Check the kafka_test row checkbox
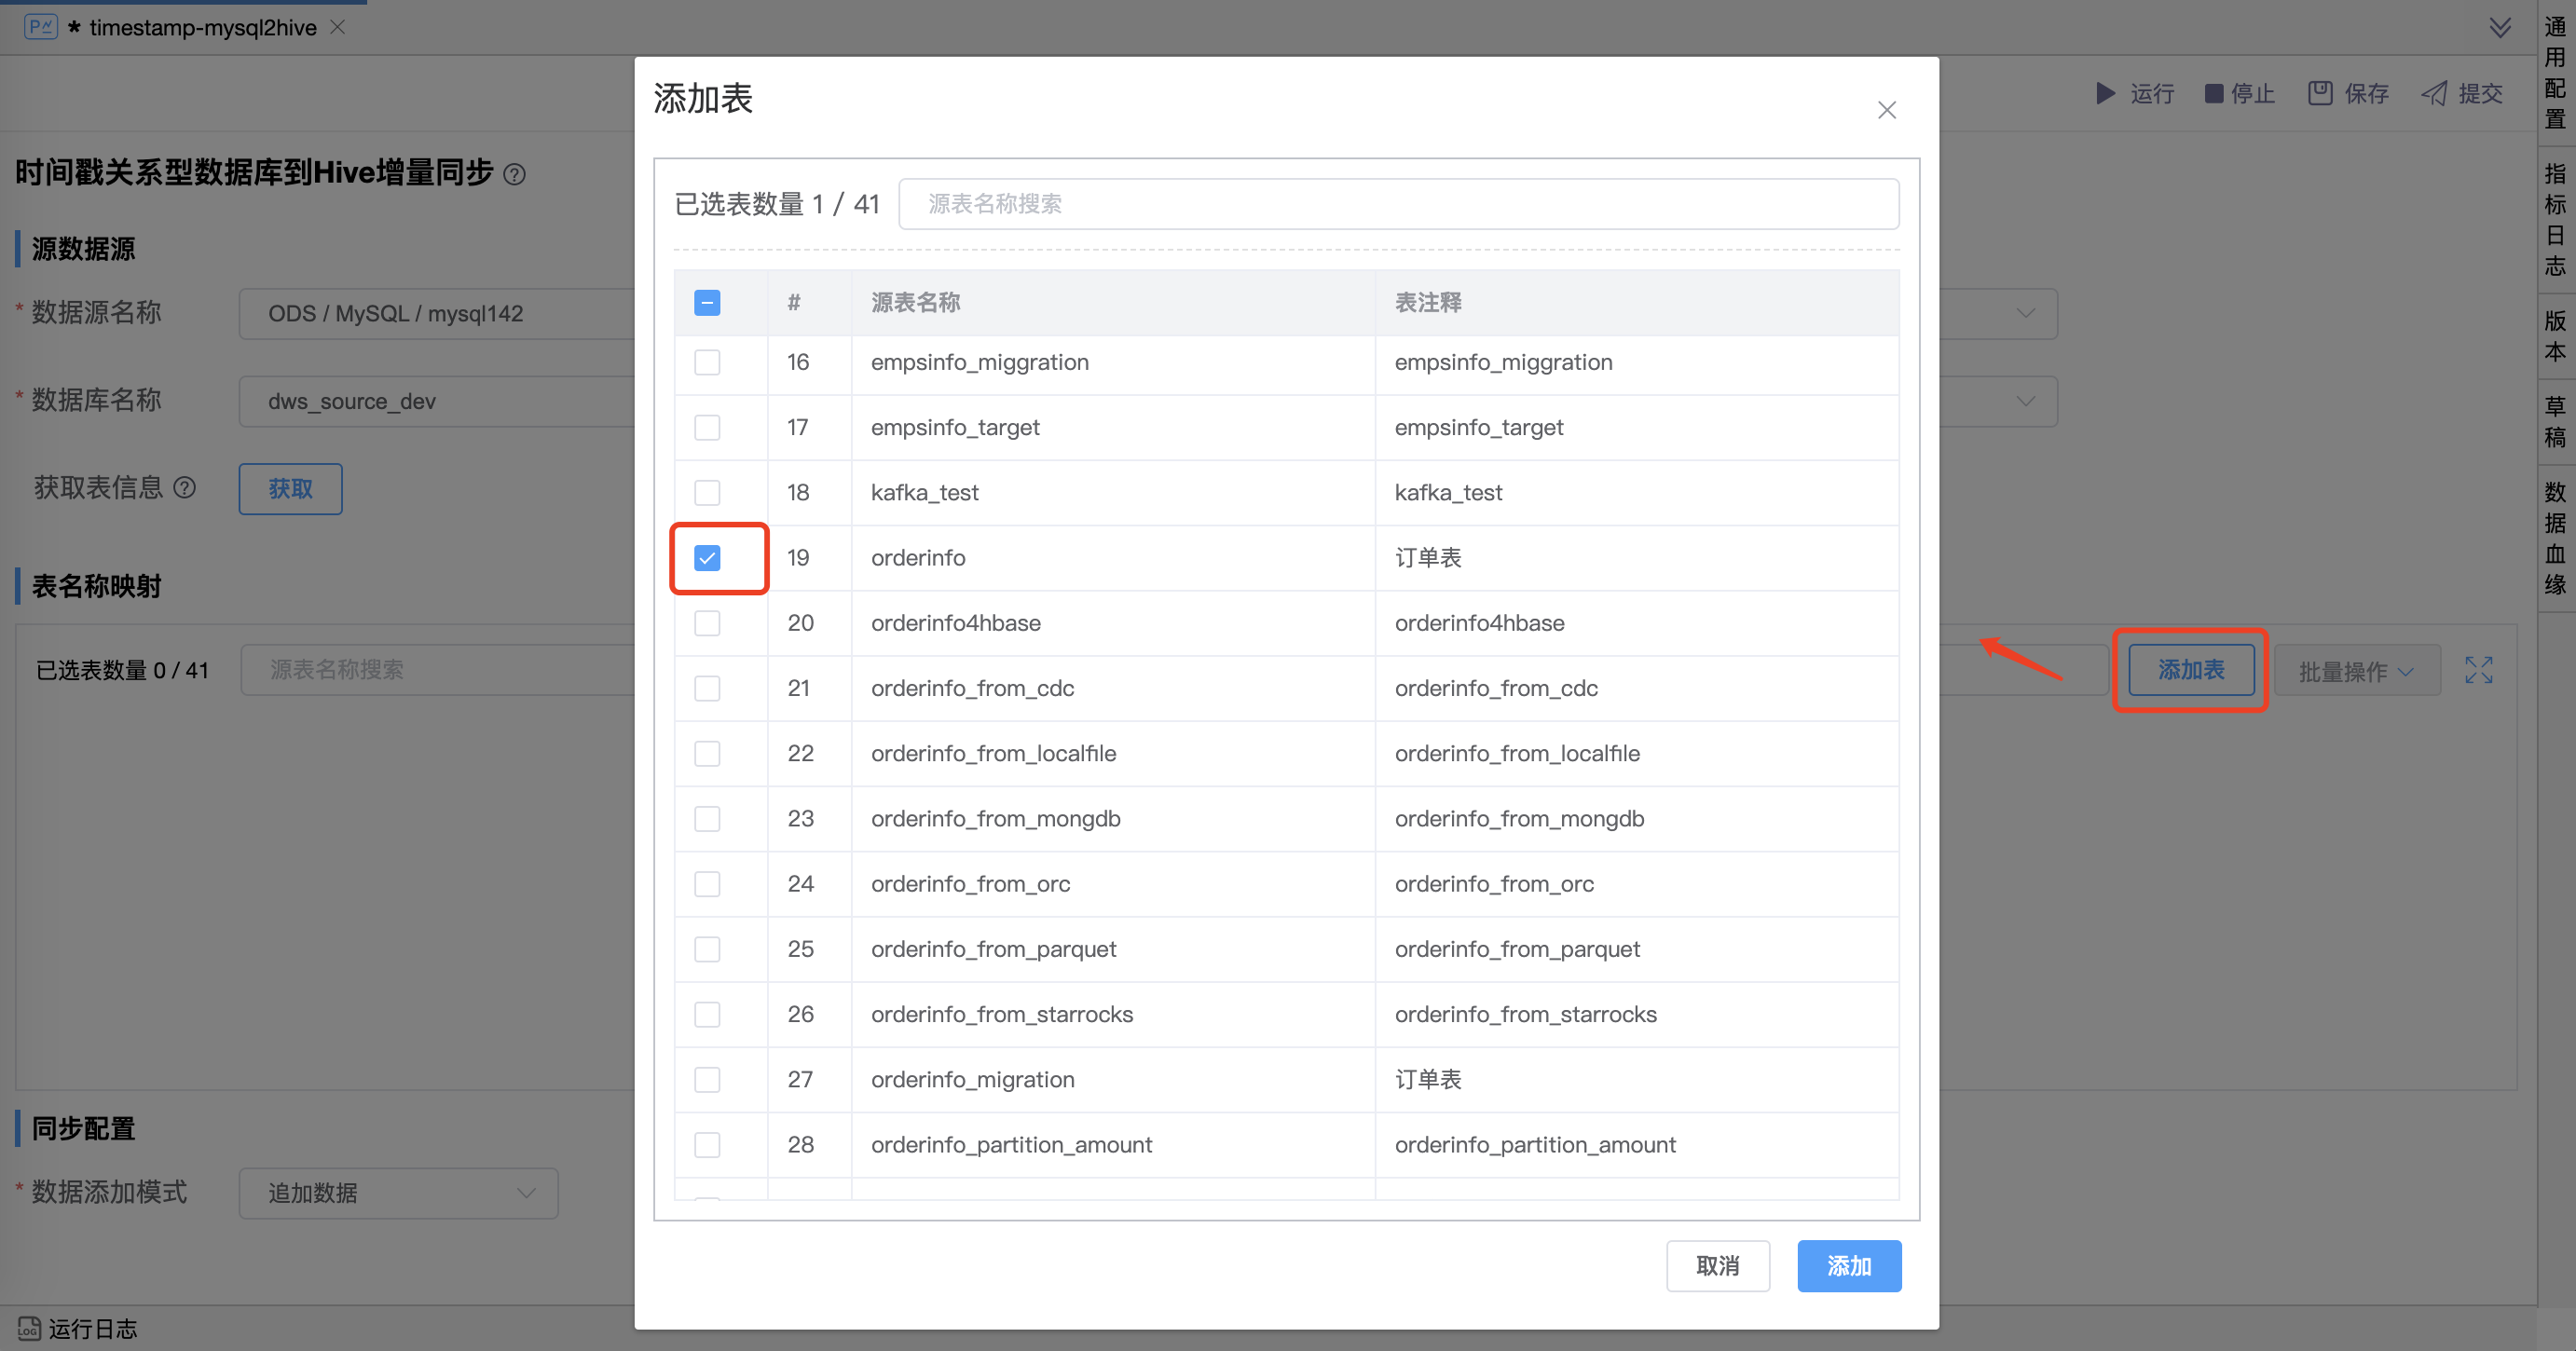This screenshot has width=2576, height=1351. click(707, 493)
